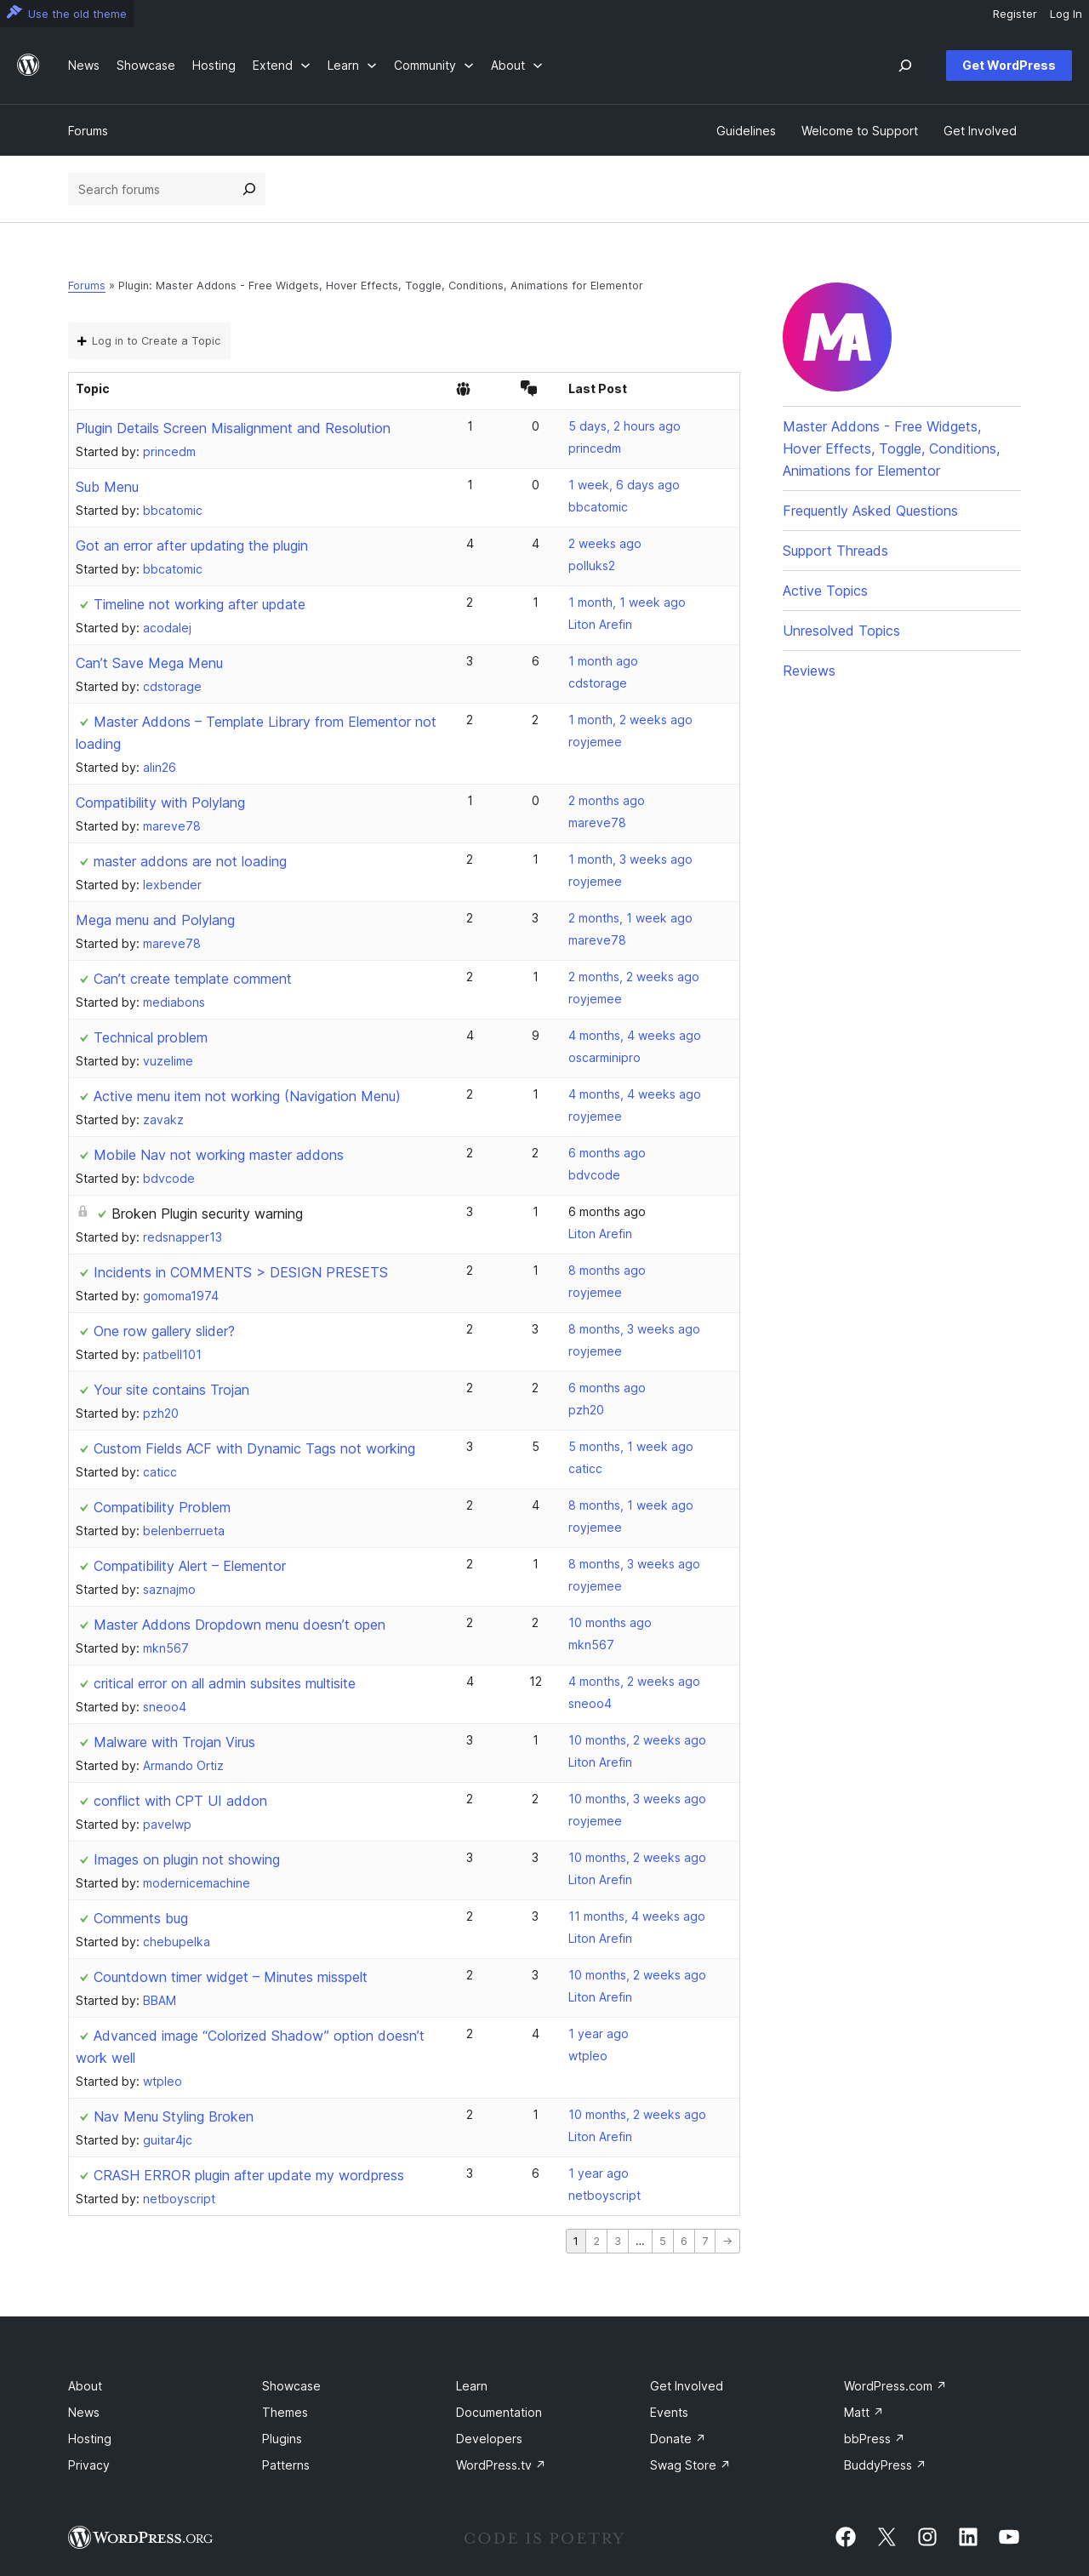This screenshot has width=1089, height=2576.
Task: Open the Facebook icon in footer
Action: point(846,2536)
